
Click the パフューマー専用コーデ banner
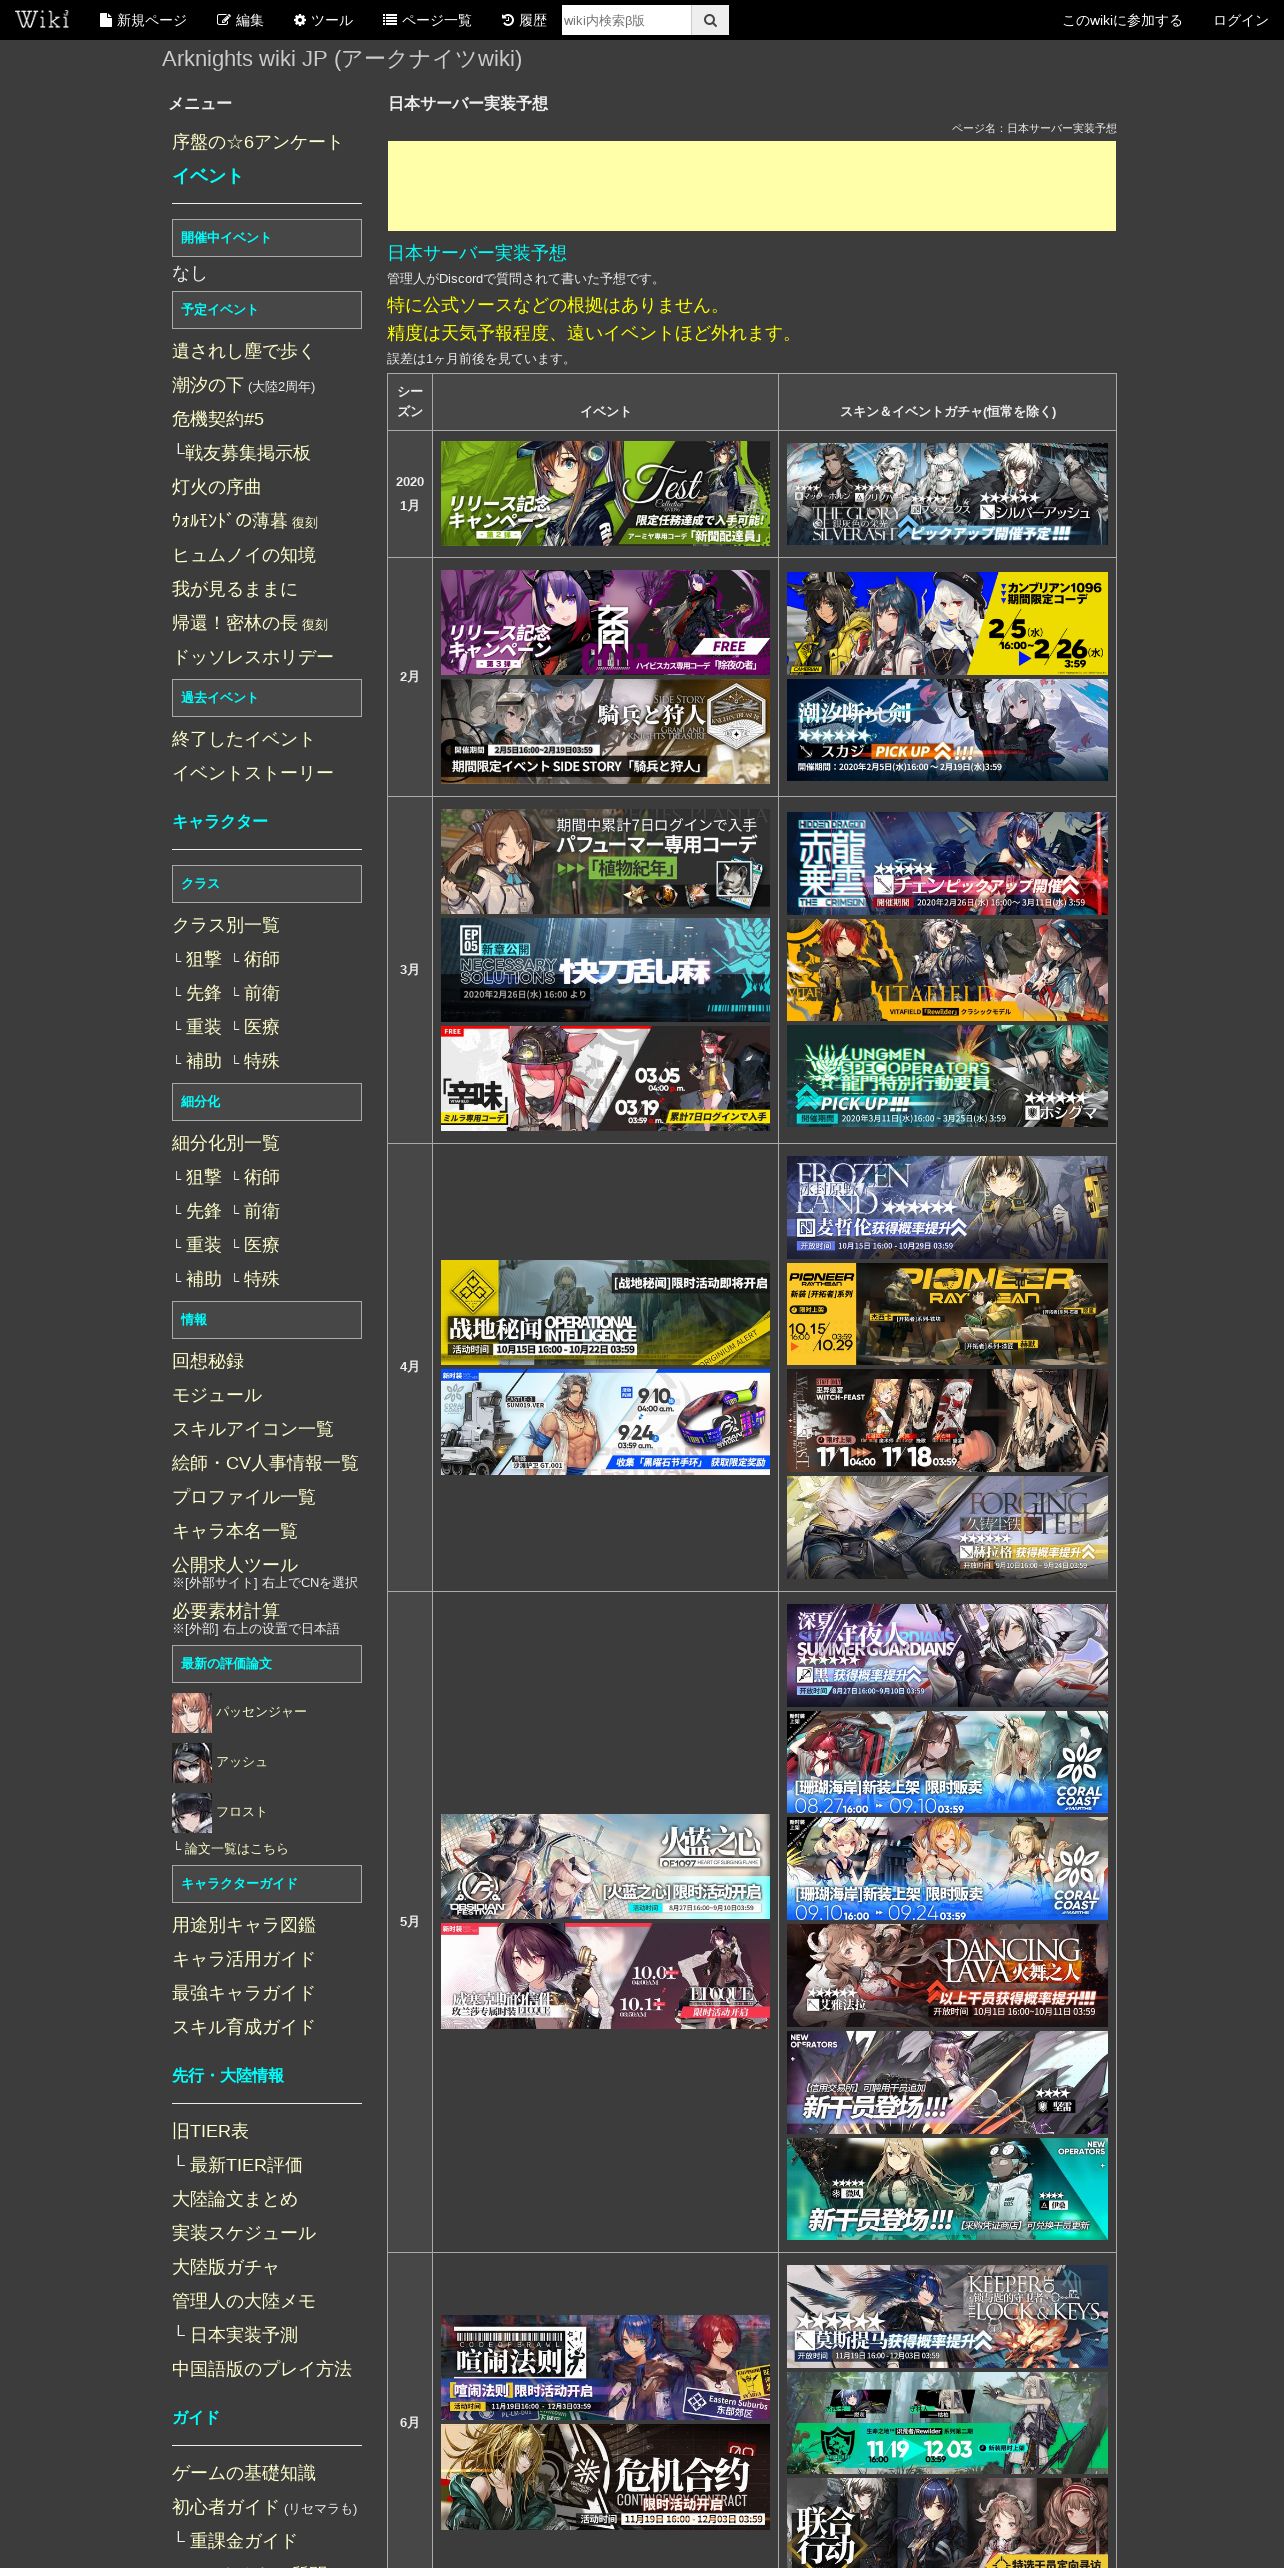(x=605, y=862)
